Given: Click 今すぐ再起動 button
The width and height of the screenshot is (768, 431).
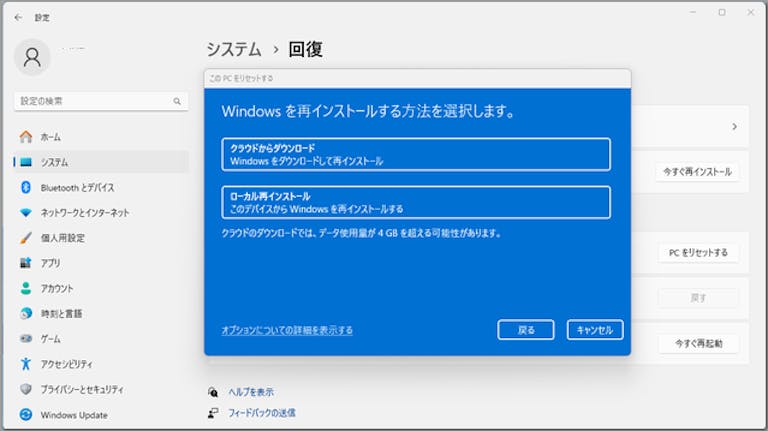Looking at the screenshot, I should point(698,343).
